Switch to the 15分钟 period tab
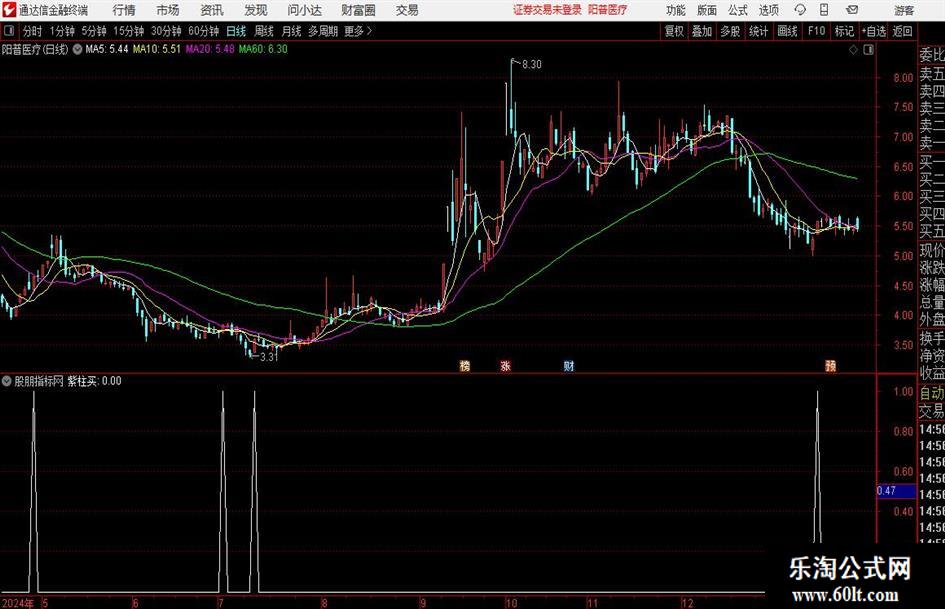Screen dimensions: 945x609 pos(128,31)
